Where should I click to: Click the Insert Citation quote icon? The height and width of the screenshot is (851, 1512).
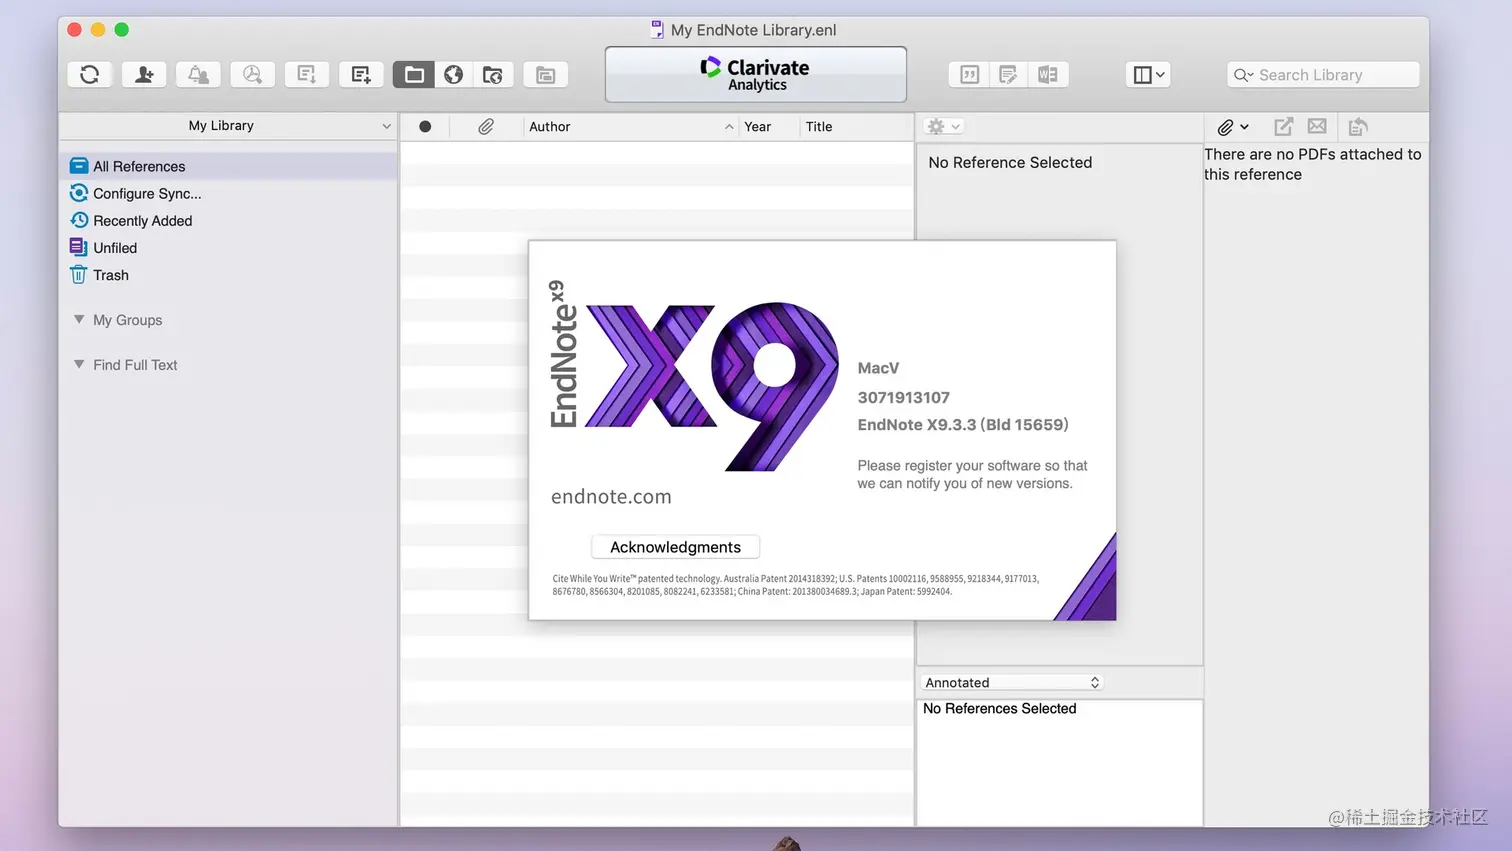[x=969, y=75]
